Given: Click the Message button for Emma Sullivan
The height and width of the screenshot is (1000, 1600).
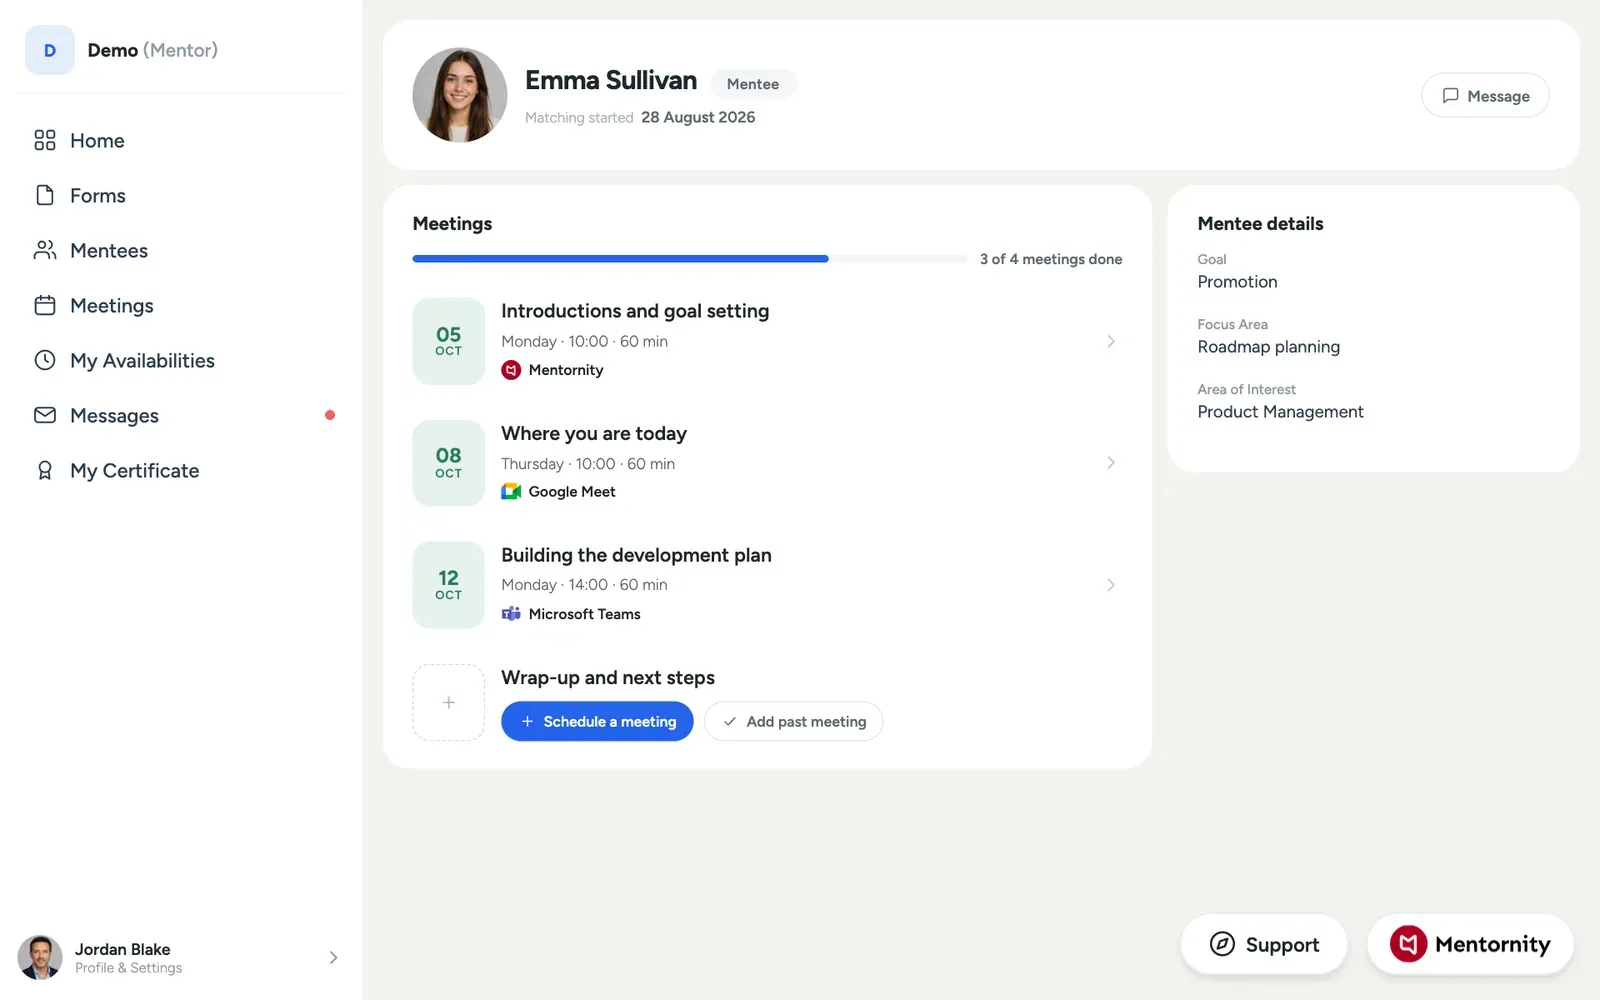Looking at the screenshot, I should coord(1485,96).
